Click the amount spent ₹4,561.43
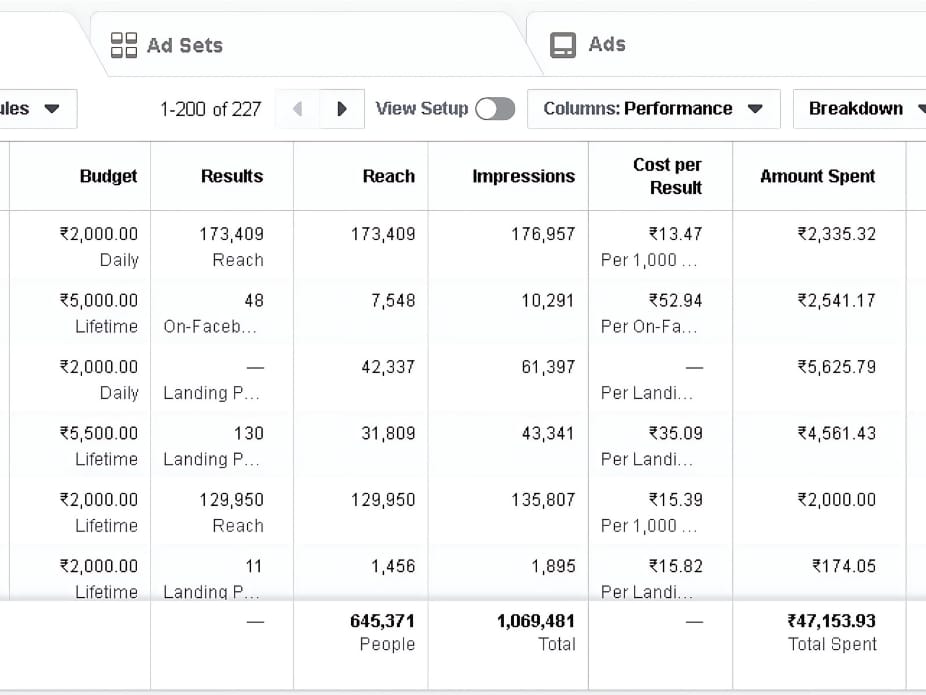The image size is (926, 695). tap(836, 433)
